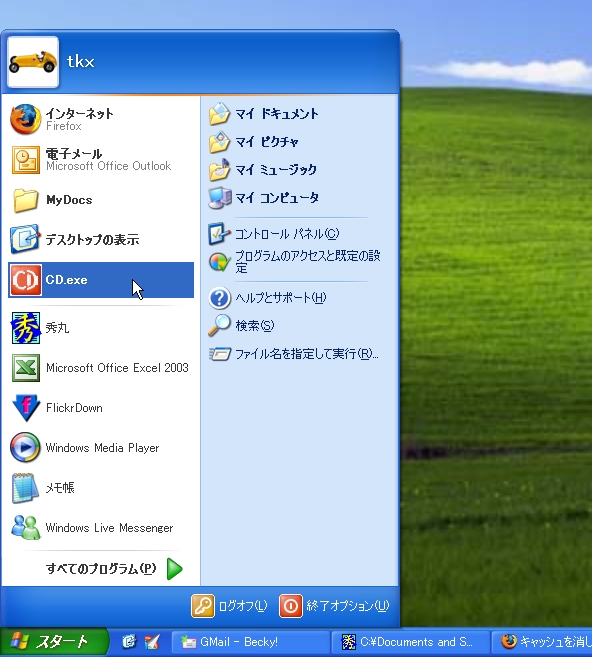Expand すべてのプログラム menu arrow
The image size is (592, 657).
pyautogui.click(x=174, y=569)
